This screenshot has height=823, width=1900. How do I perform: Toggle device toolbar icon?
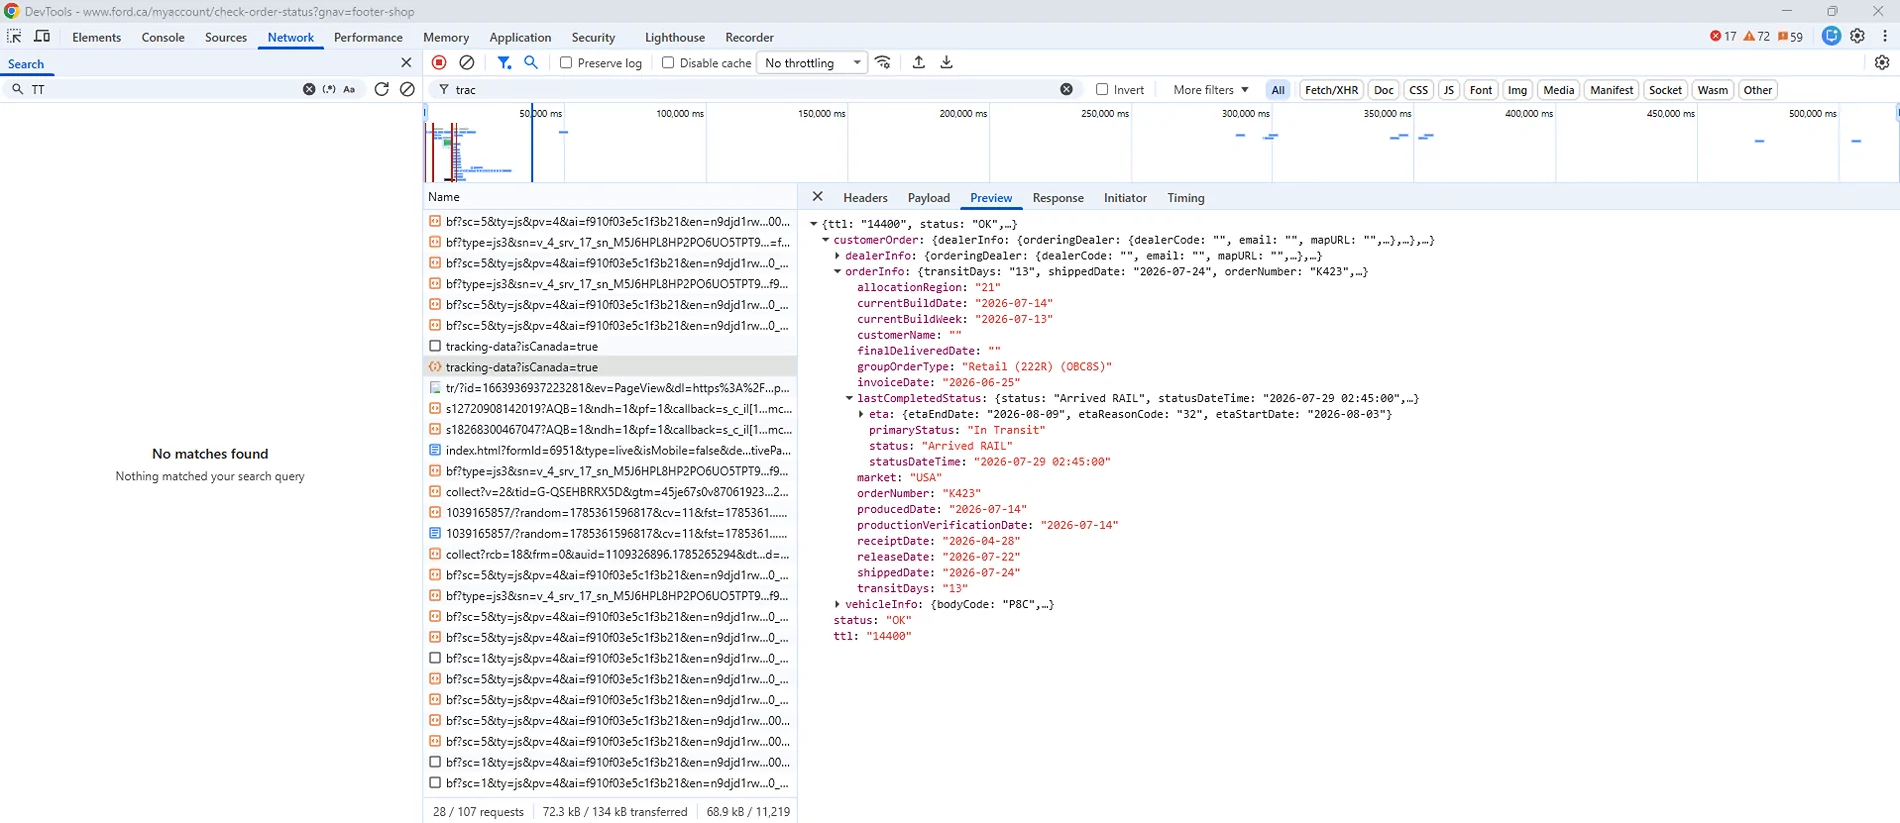click(x=42, y=36)
